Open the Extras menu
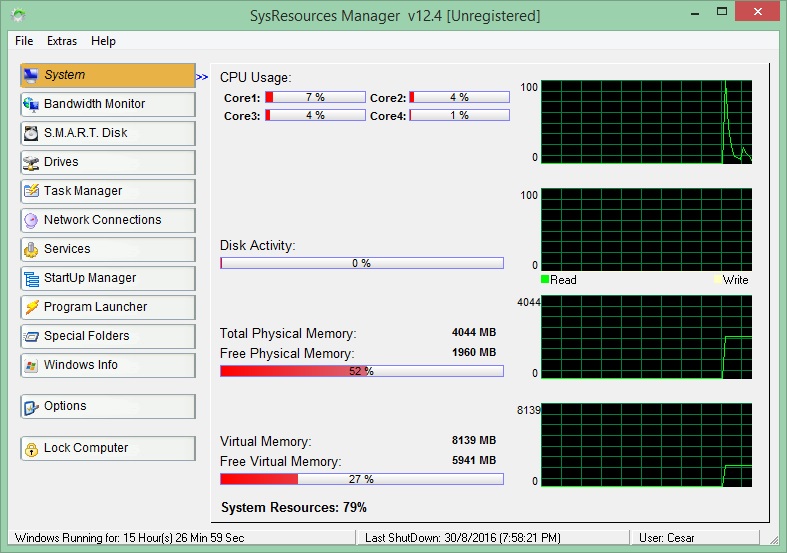The image size is (787, 553). 62,41
